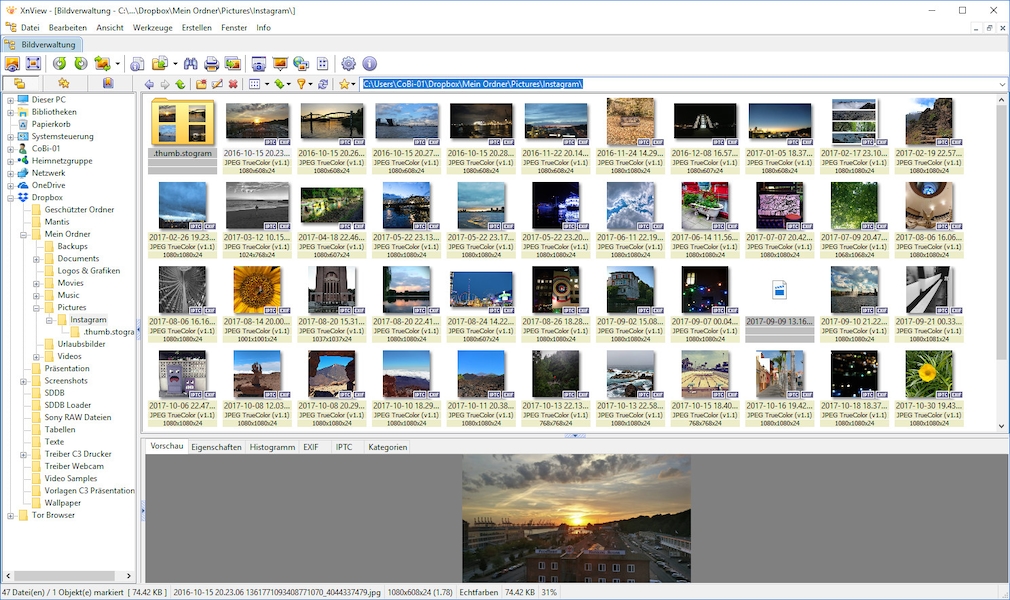Viewport: 1010px width, 600px height.
Task: Open dropdown next to JPEG transform icon
Action: (x=117, y=64)
